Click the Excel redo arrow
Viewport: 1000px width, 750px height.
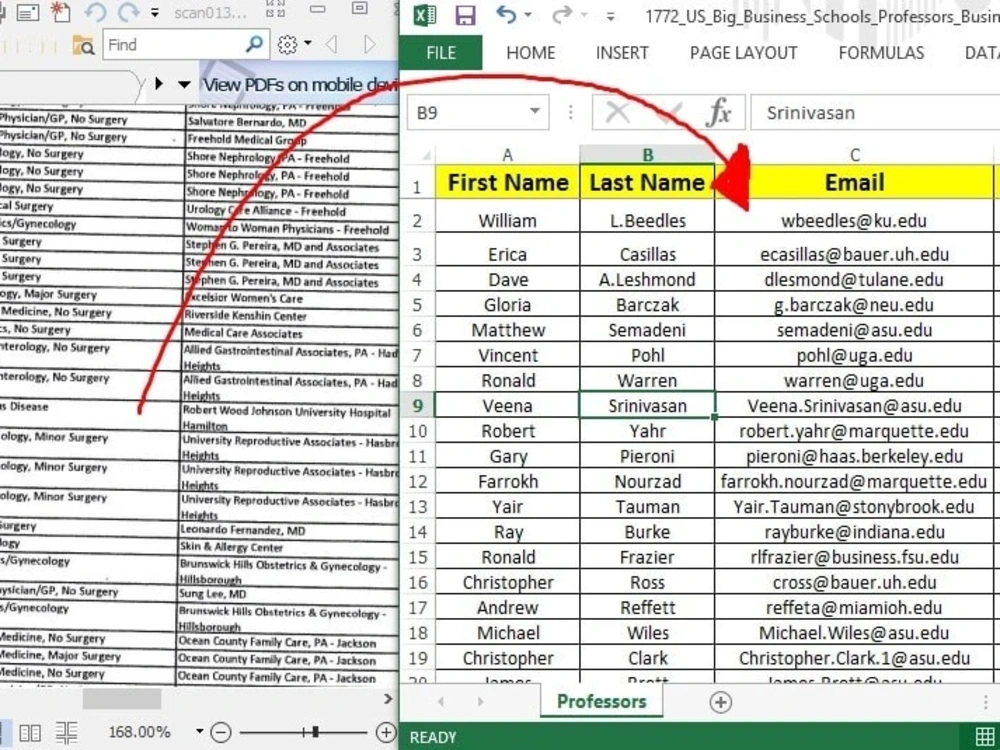562,14
